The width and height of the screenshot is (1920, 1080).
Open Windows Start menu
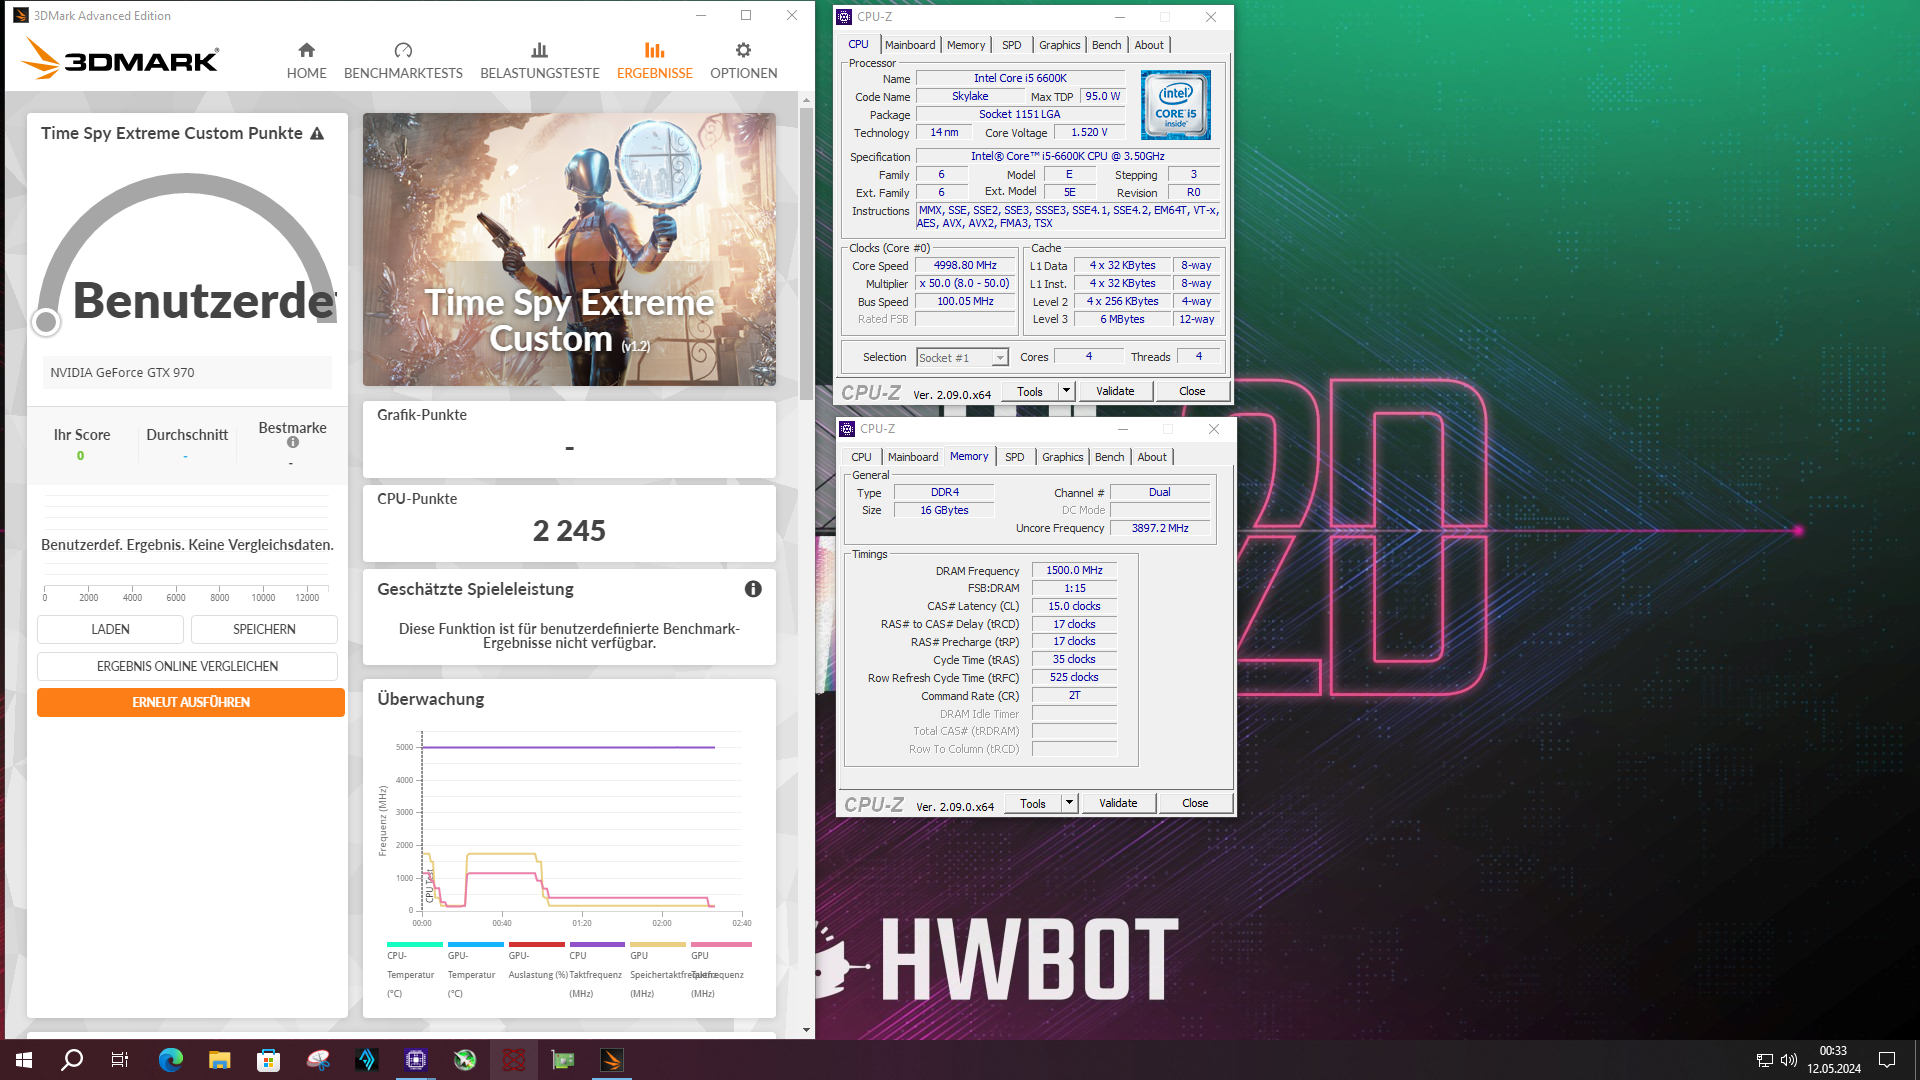pos(24,1060)
